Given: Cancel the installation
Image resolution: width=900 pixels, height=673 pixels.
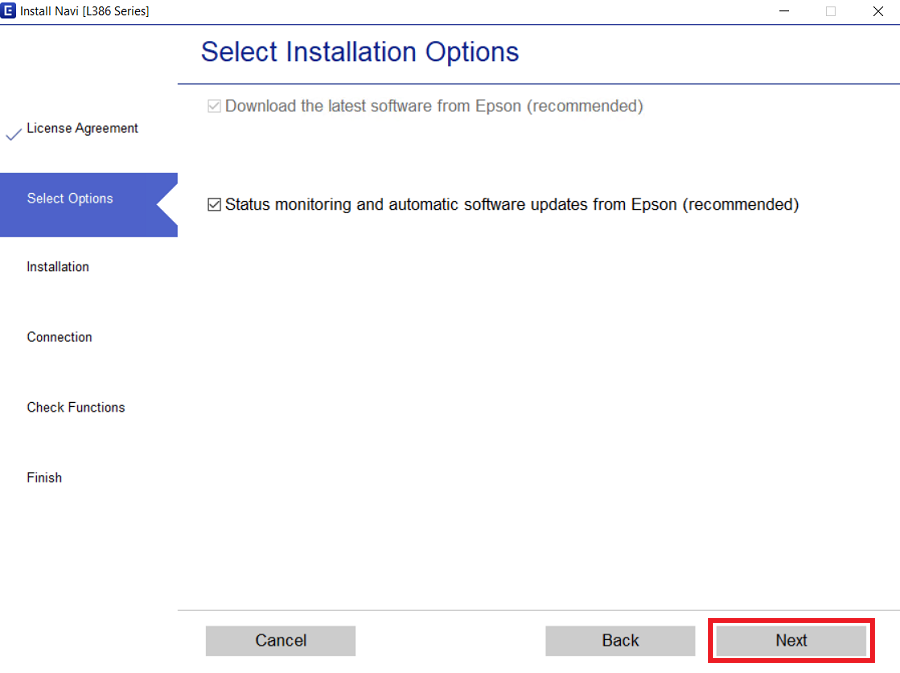Looking at the screenshot, I should pos(280,640).
